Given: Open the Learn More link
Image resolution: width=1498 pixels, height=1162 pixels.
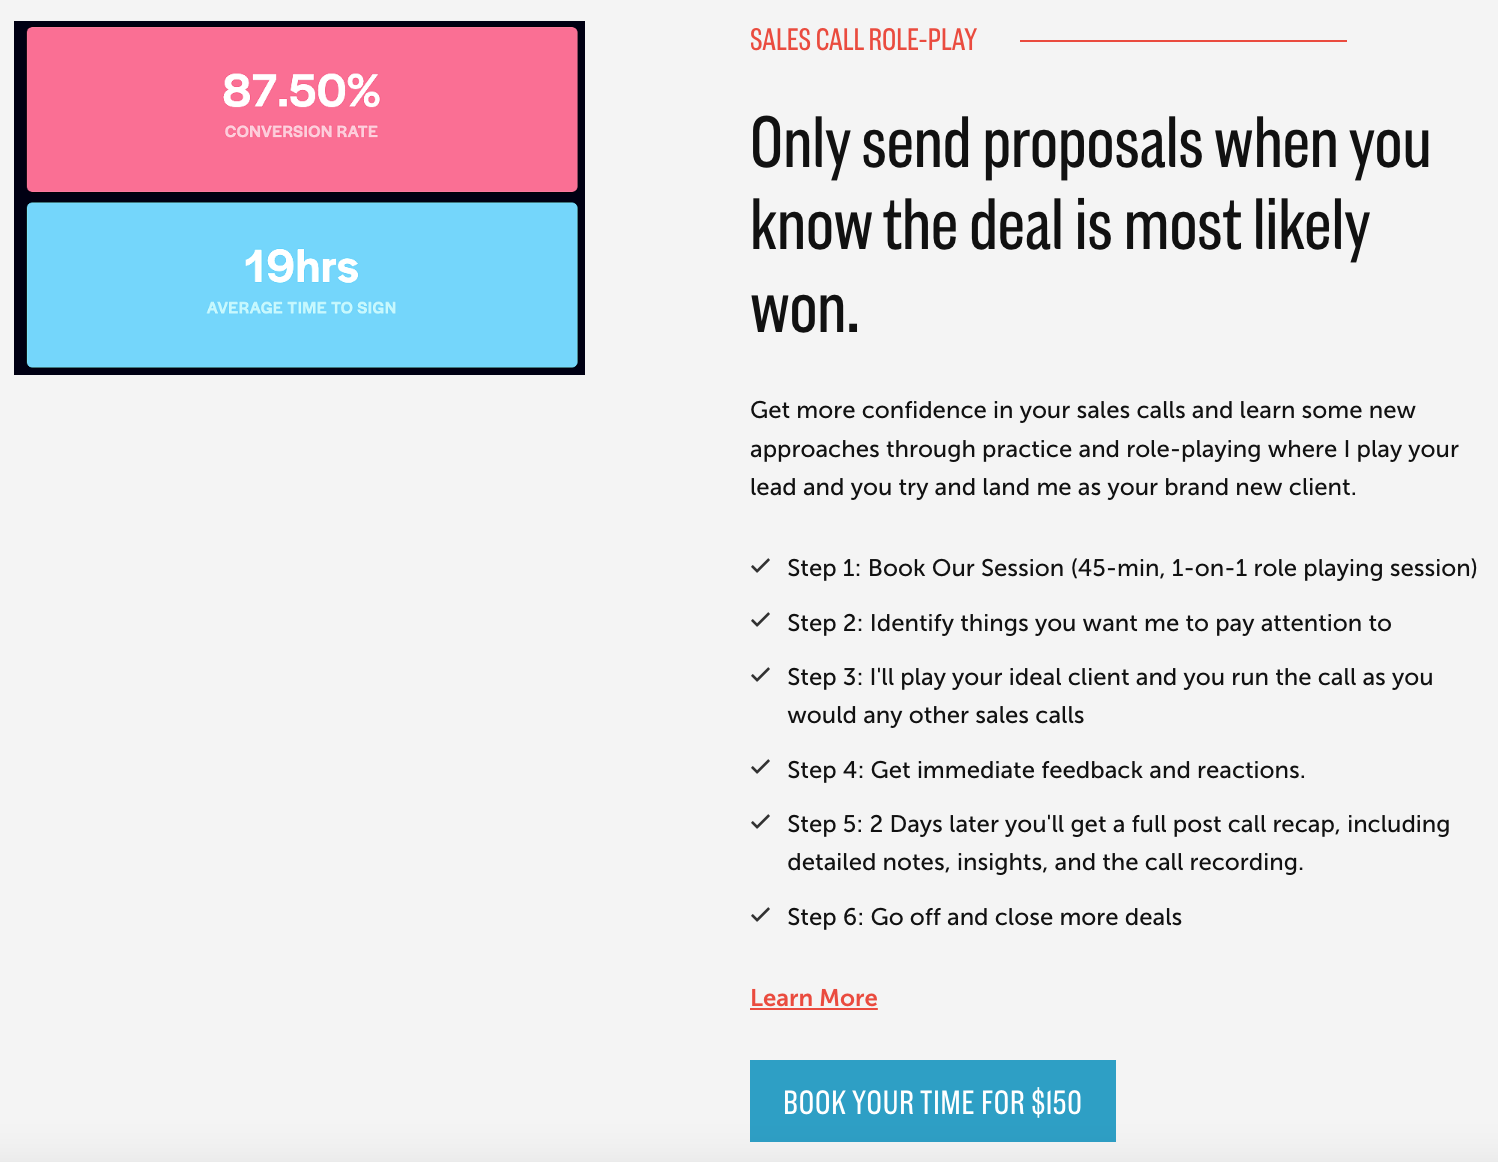Looking at the screenshot, I should (814, 998).
